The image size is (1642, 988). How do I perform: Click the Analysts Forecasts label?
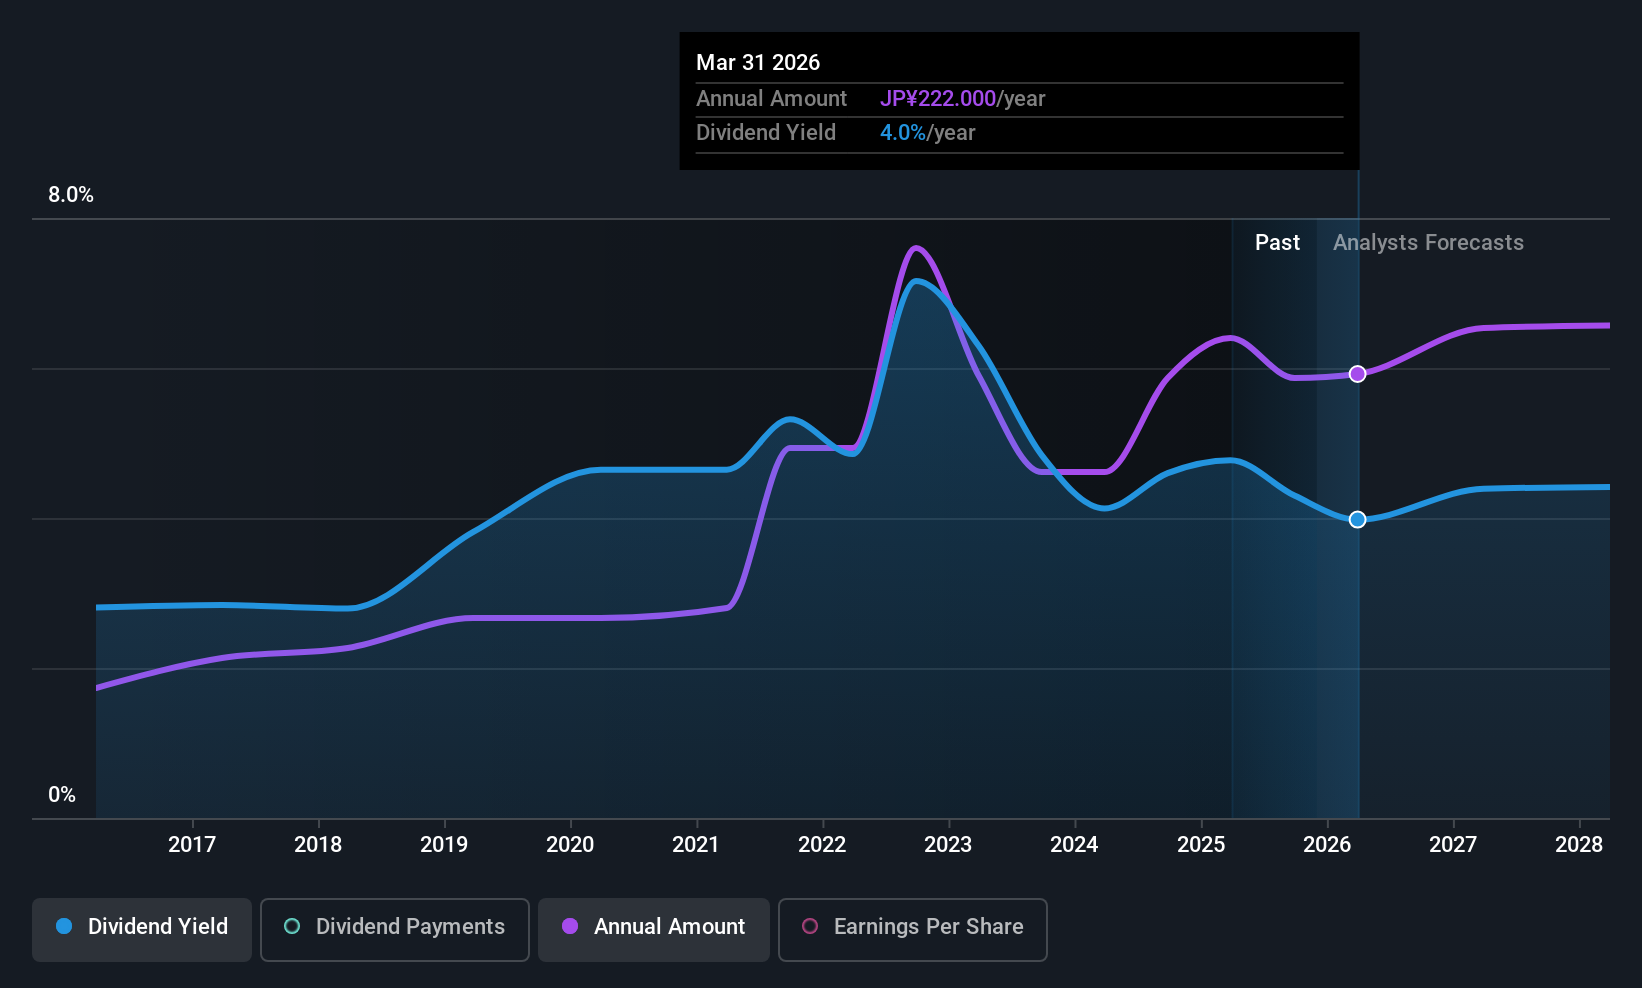[x=1428, y=243]
